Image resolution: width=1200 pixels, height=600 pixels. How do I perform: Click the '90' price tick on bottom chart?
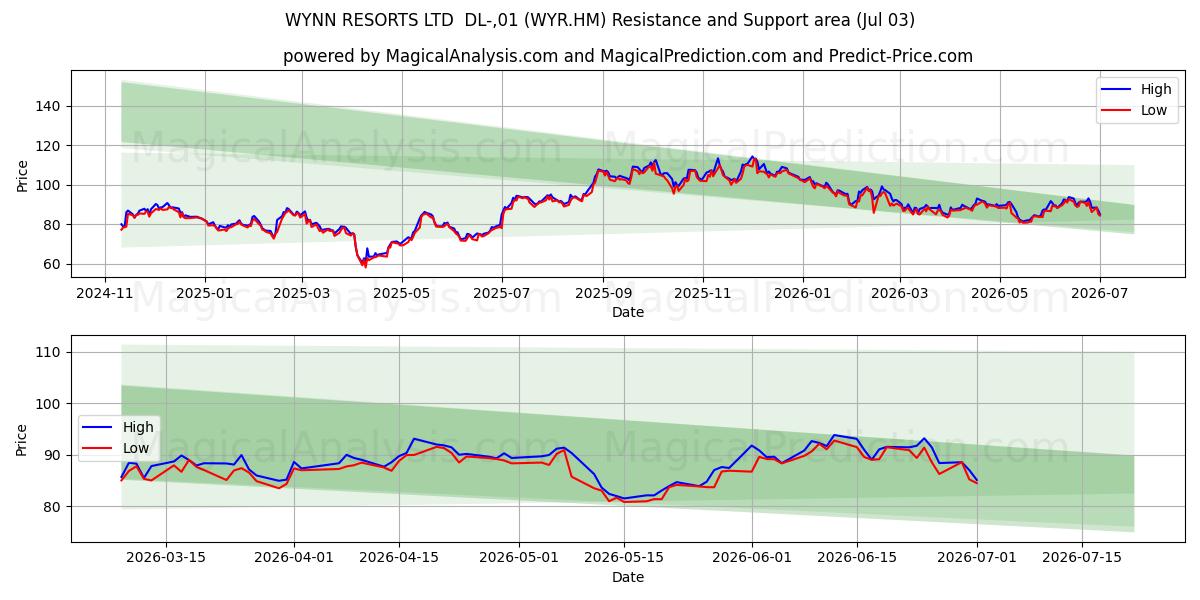point(54,455)
